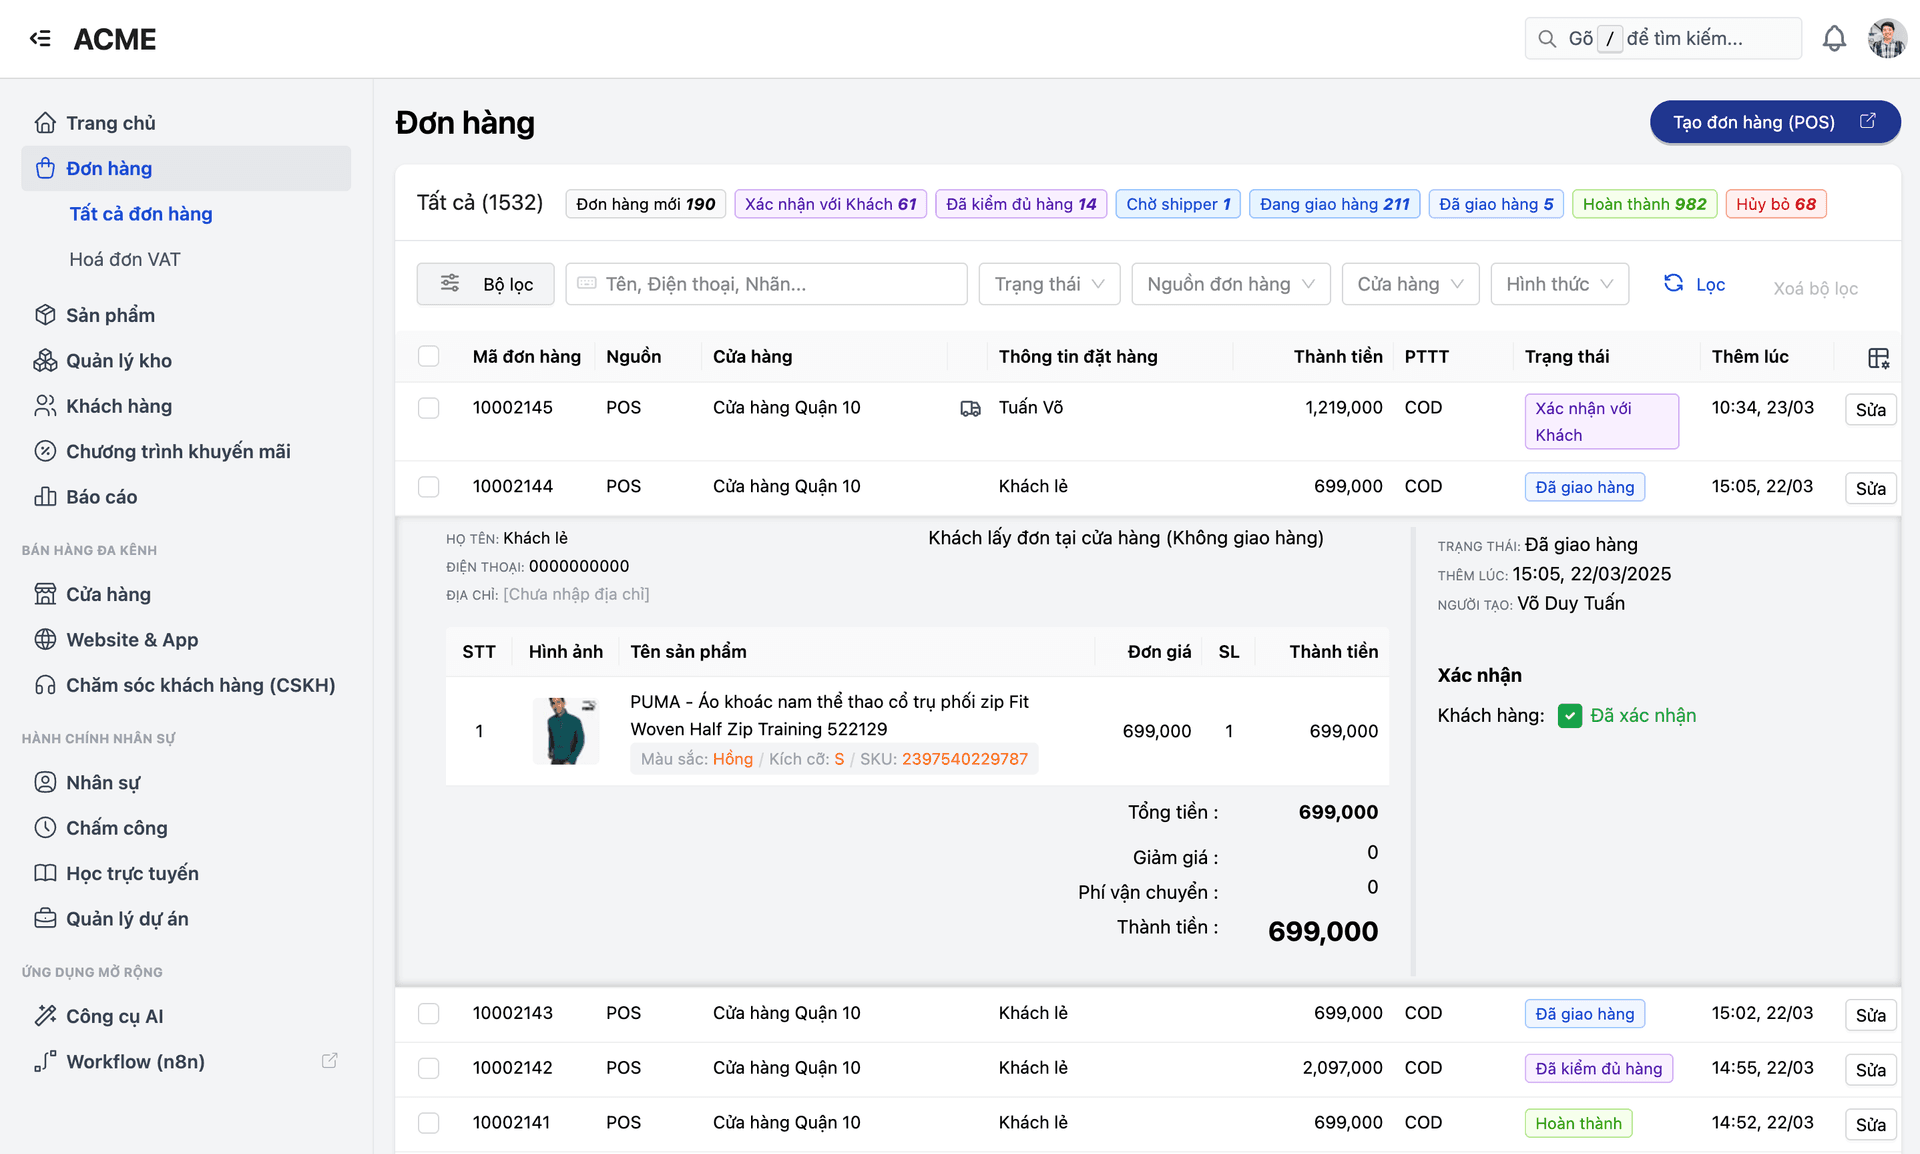Image resolution: width=1920 pixels, height=1154 pixels.
Task: Toggle the Đã xác nhận customer confirmation checkbox
Action: (1569, 715)
